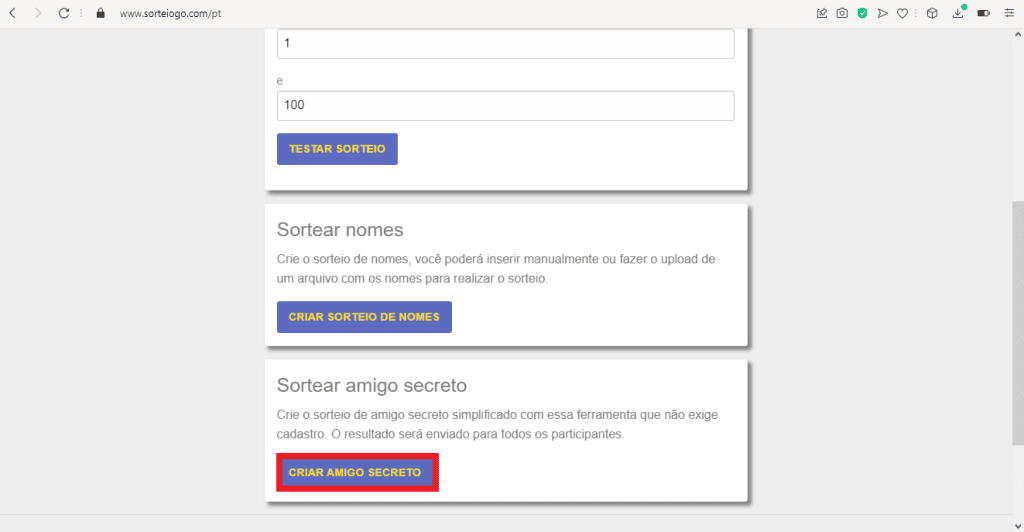Viewport: 1024px width, 532px height.
Task: Focus the maximum number field containing 100
Action: [505, 105]
